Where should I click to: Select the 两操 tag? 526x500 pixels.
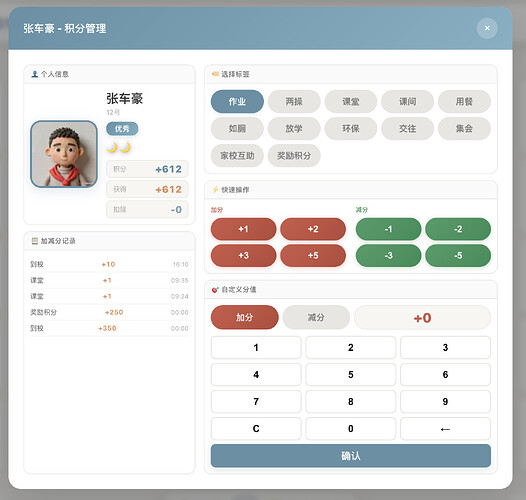294,101
